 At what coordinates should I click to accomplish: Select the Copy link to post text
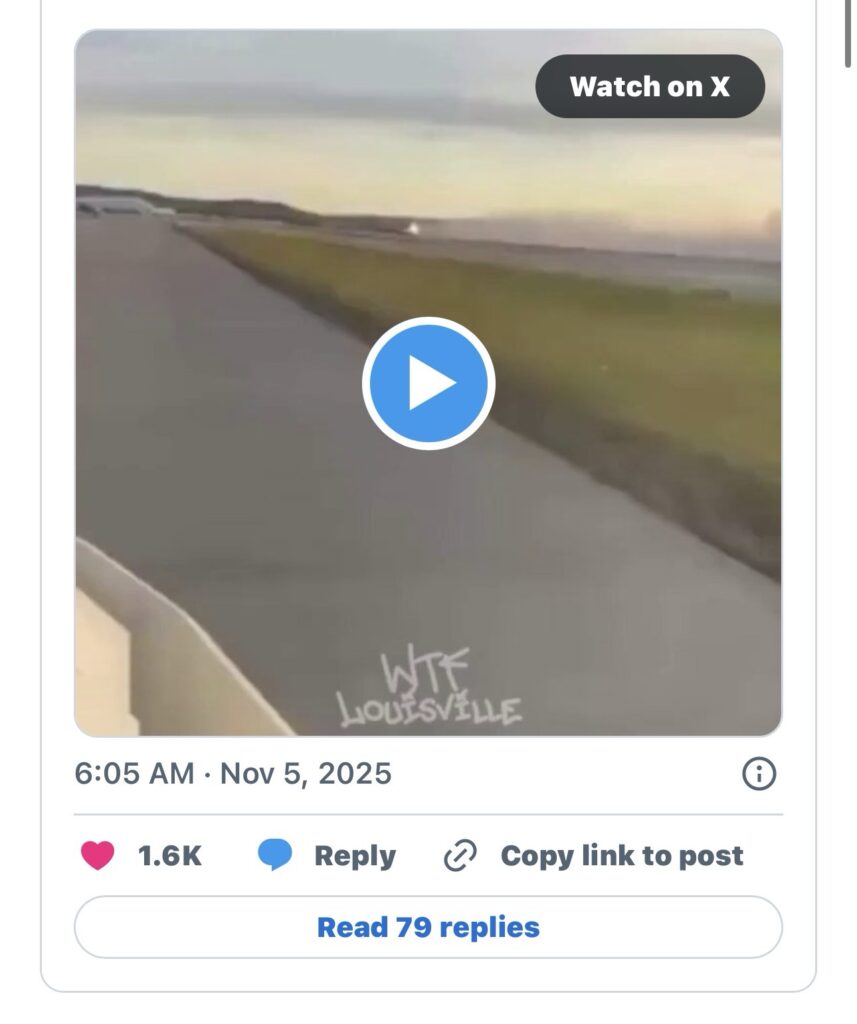pos(622,856)
